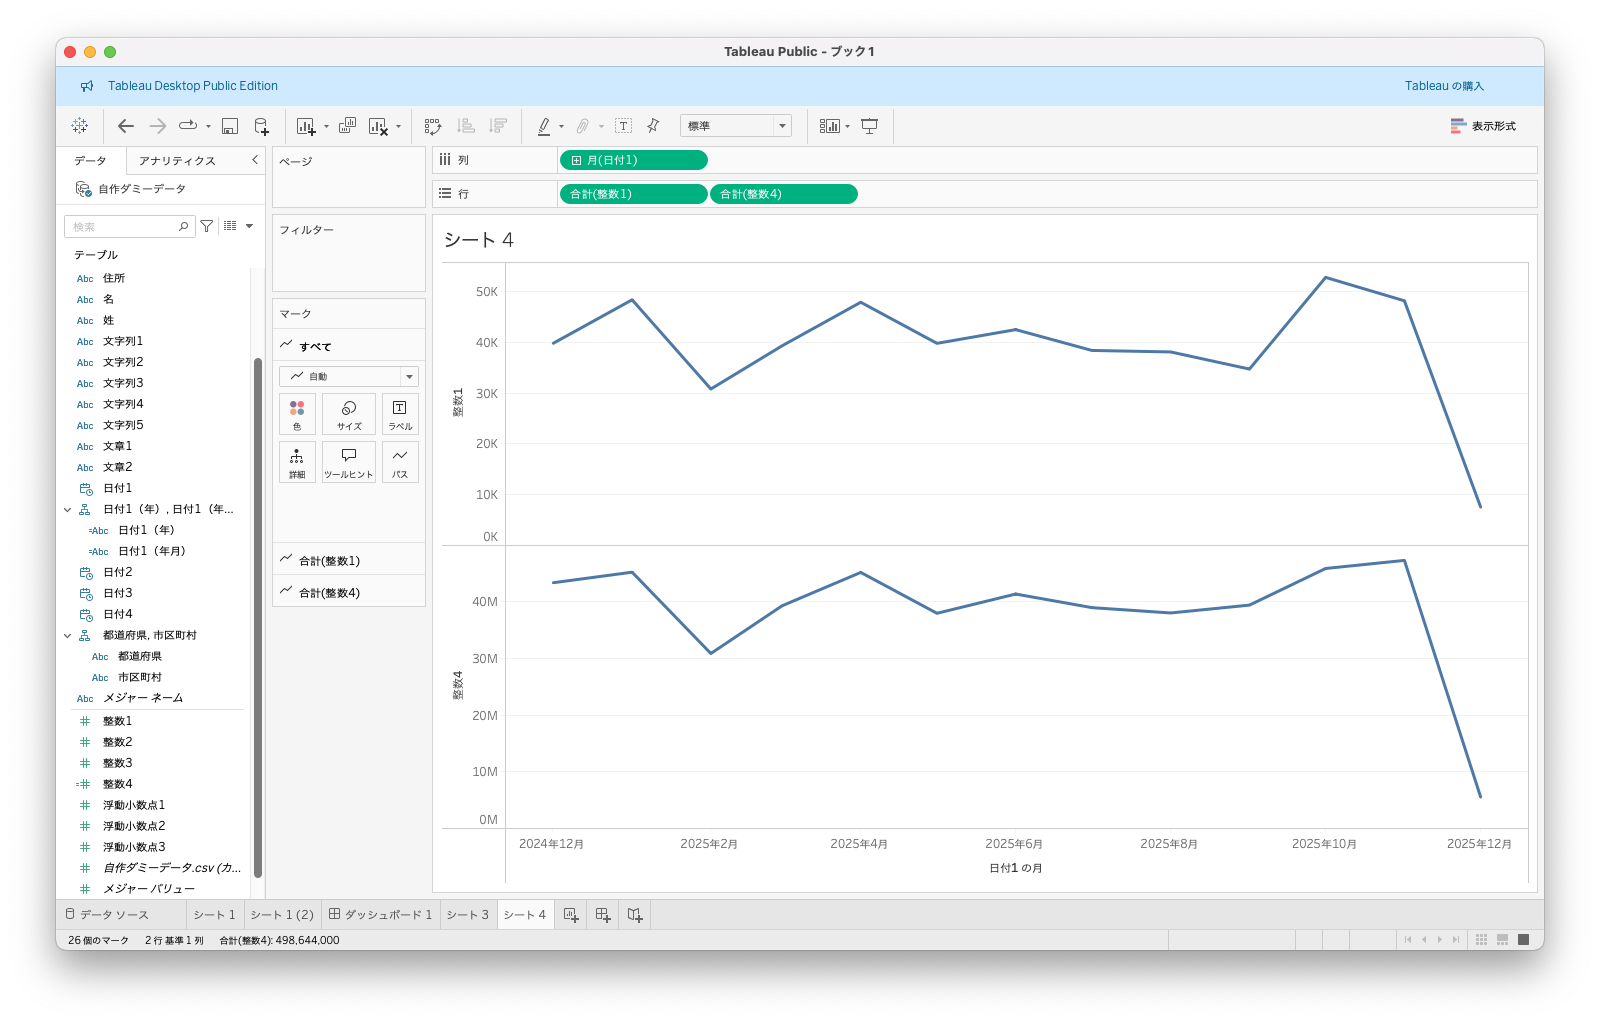
Task: Open the 表示形式 Show Me panel
Action: [x=1483, y=126]
